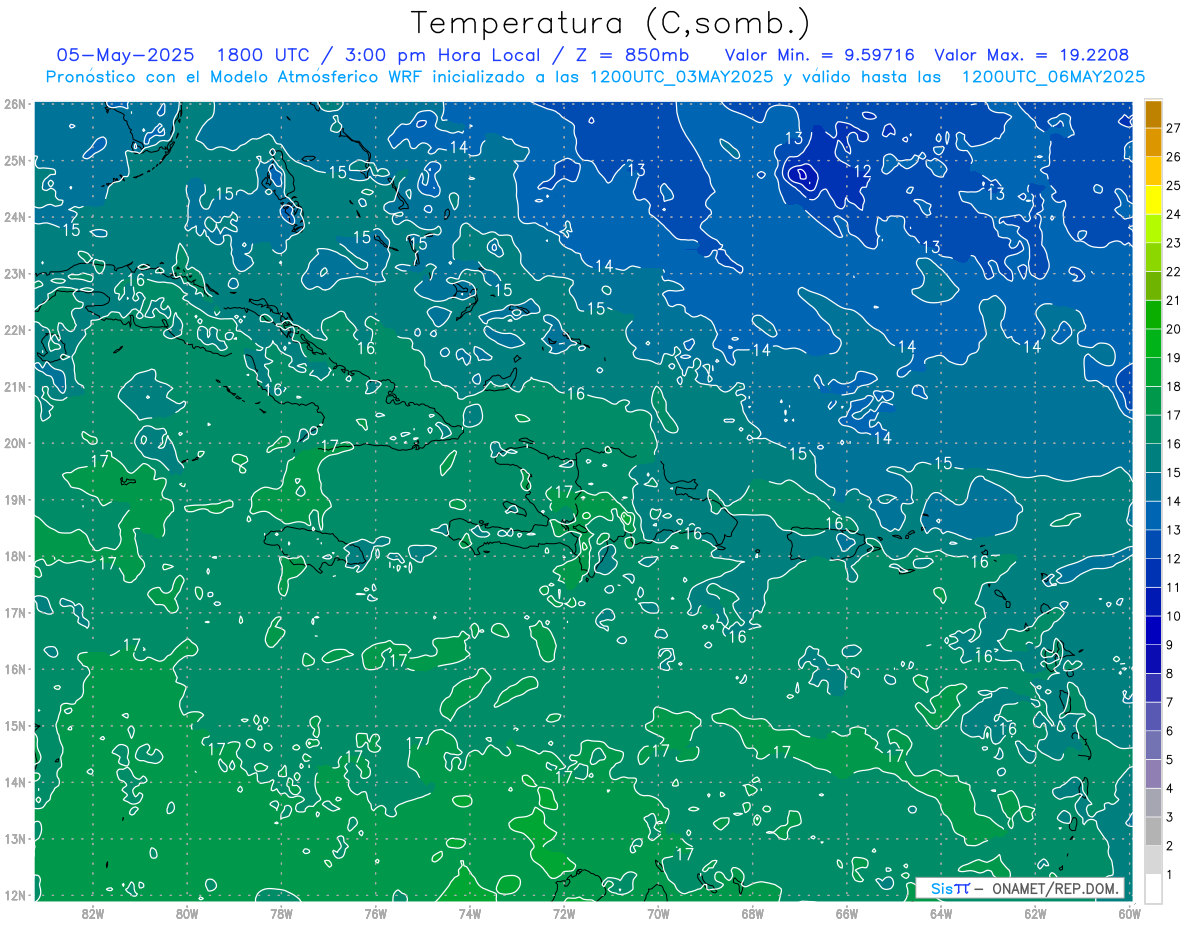
Task: Click the legend value 22
Action: (1174, 271)
